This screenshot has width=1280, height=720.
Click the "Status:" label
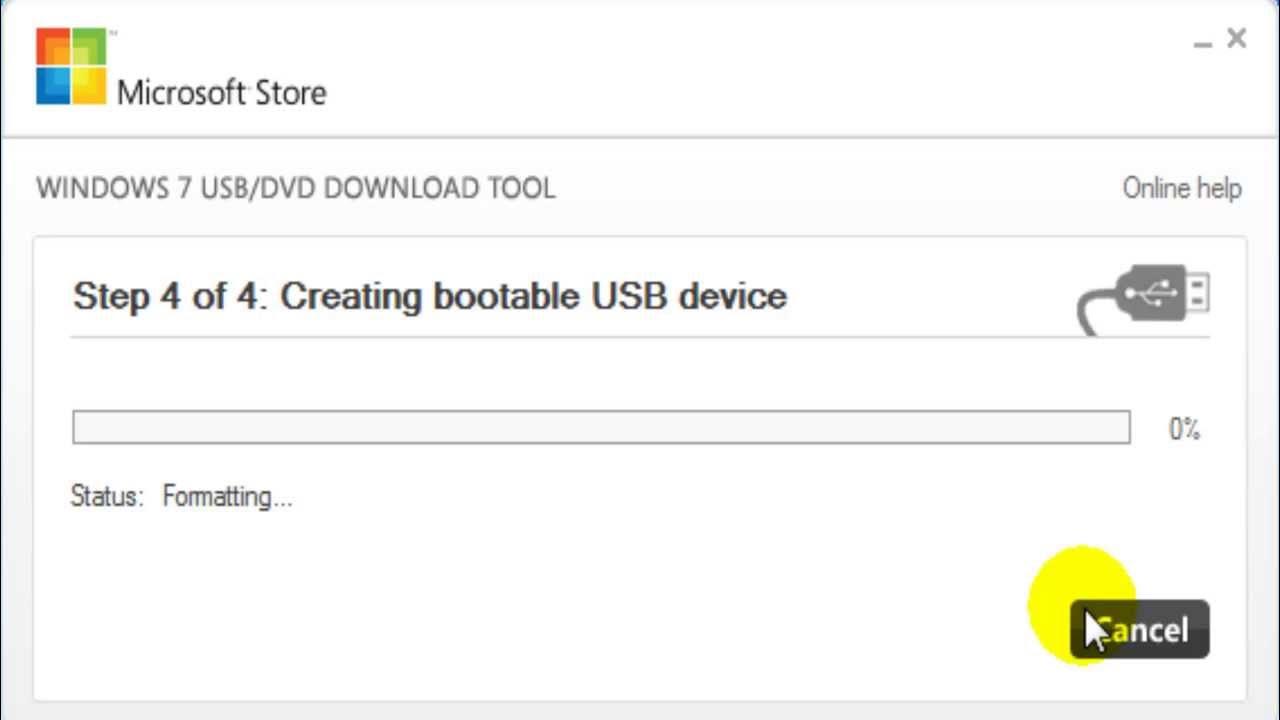point(107,497)
